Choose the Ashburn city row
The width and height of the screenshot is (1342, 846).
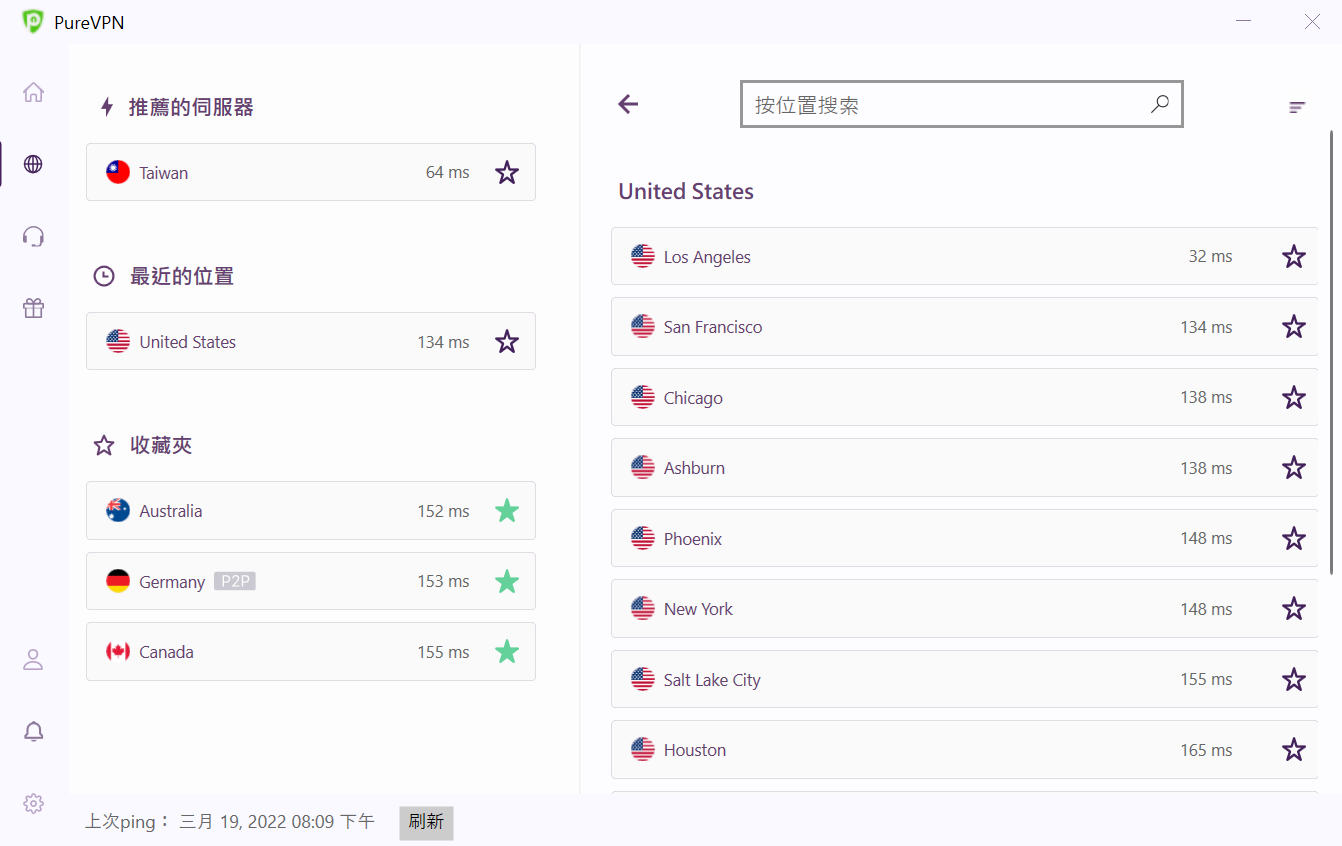(964, 468)
